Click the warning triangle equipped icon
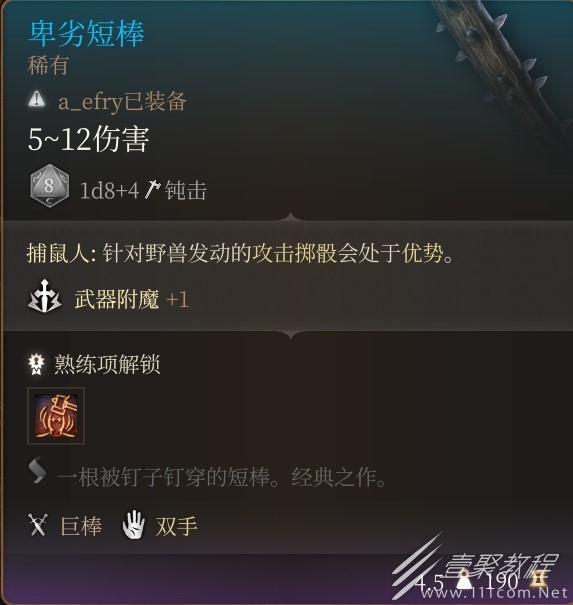 click(x=37, y=99)
